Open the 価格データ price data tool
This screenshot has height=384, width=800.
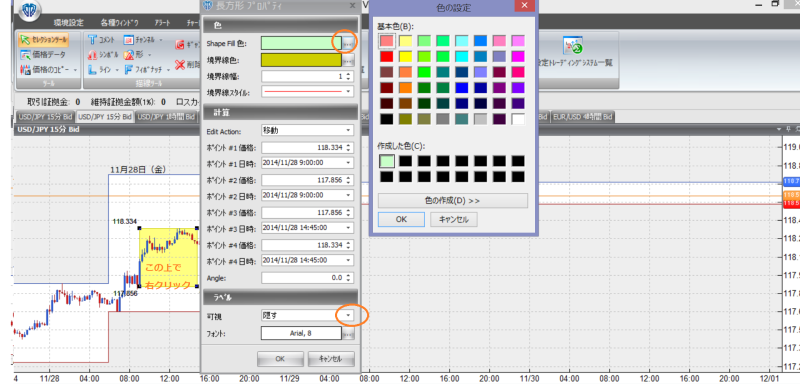[43, 54]
